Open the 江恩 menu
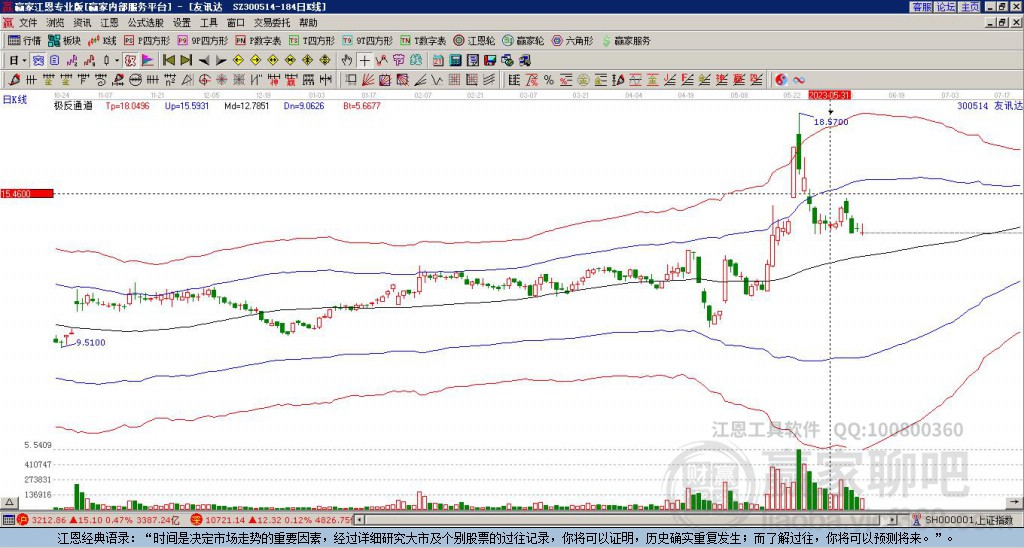1024x548 pixels. point(109,23)
